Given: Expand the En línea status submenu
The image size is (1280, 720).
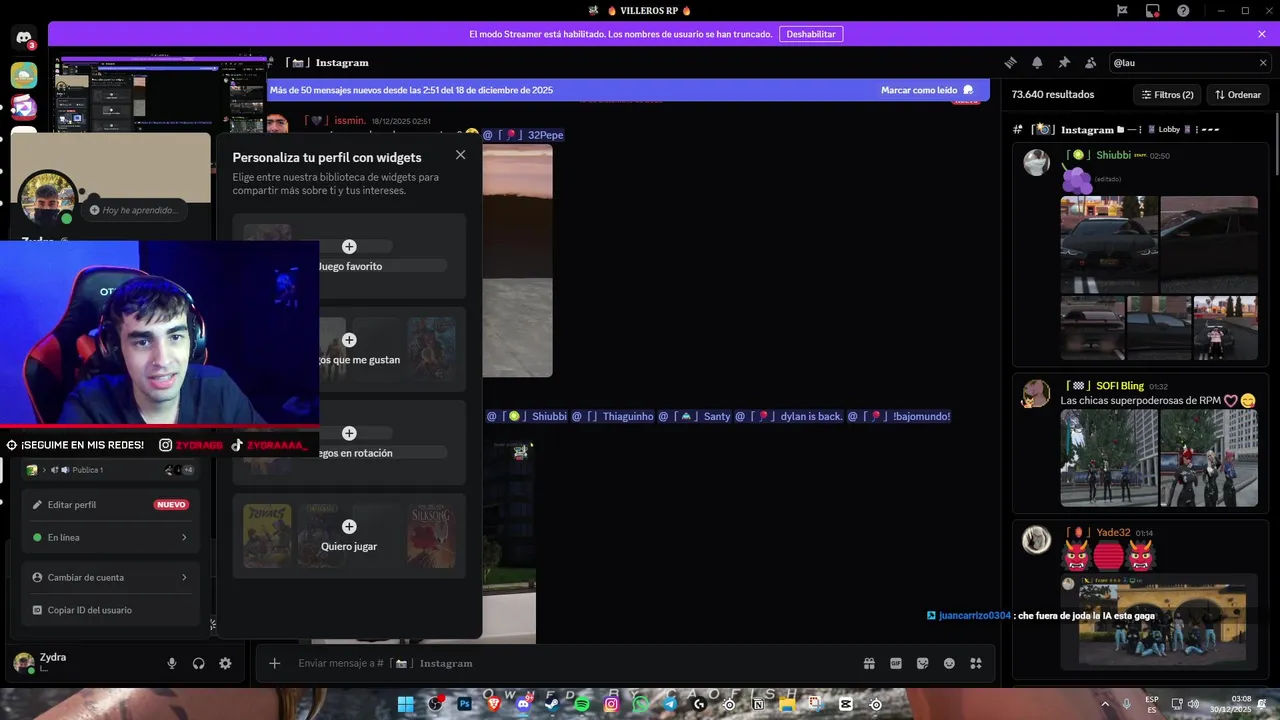Looking at the screenshot, I should point(110,537).
